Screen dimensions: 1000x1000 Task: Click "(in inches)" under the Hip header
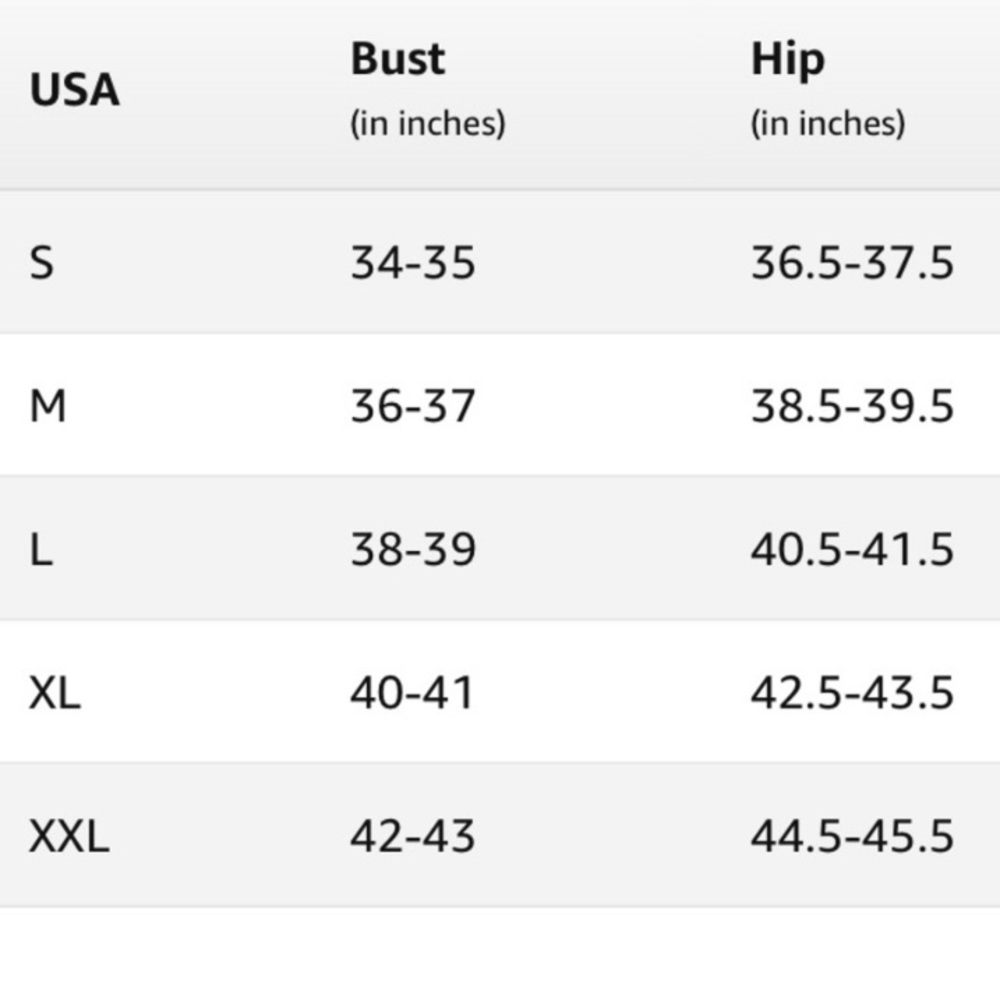(x=828, y=124)
